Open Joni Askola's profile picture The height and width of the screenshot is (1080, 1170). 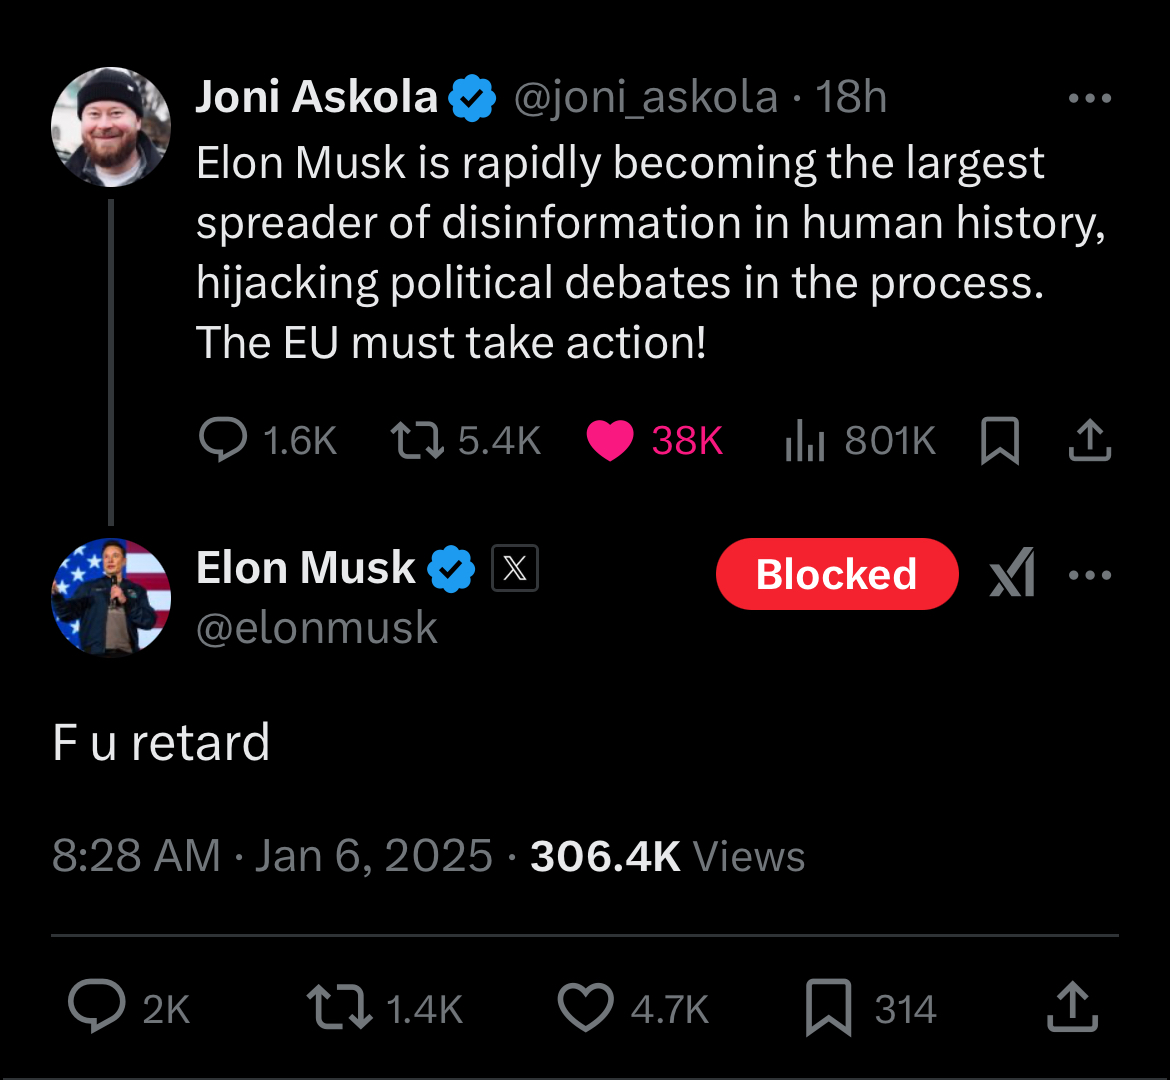tap(111, 127)
